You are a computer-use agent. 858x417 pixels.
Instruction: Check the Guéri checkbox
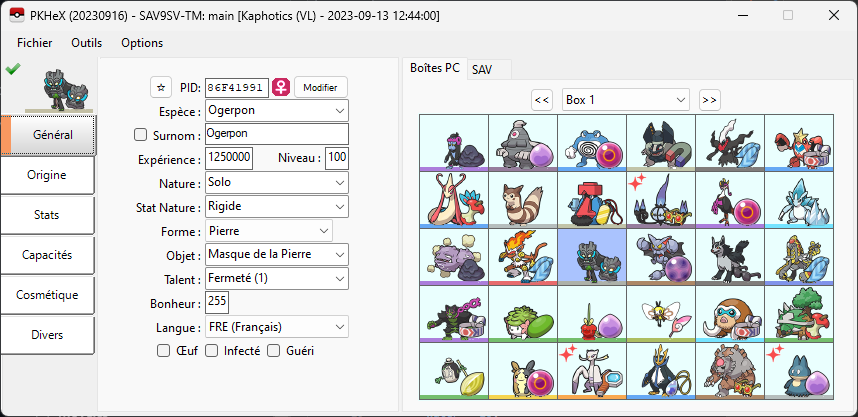[x=274, y=351]
